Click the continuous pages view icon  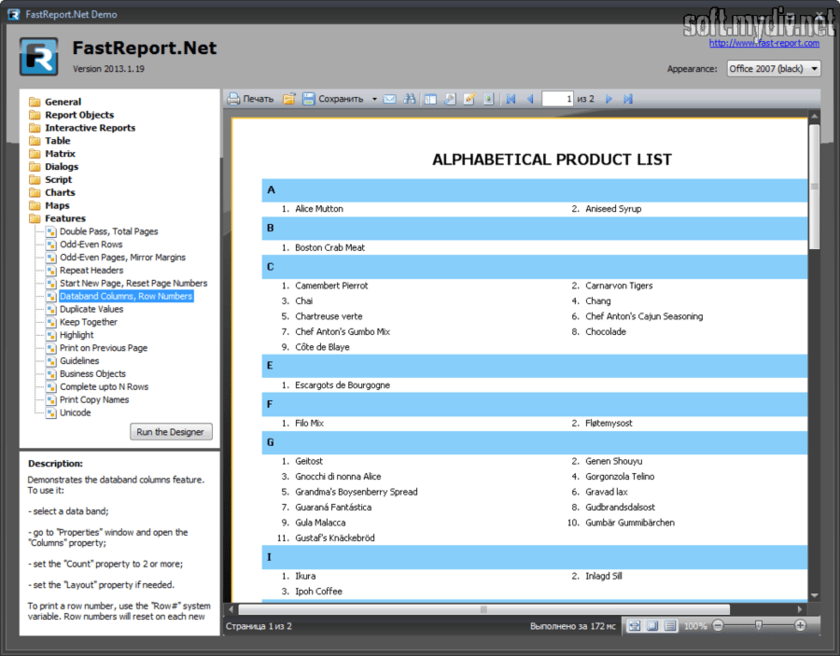[670, 625]
